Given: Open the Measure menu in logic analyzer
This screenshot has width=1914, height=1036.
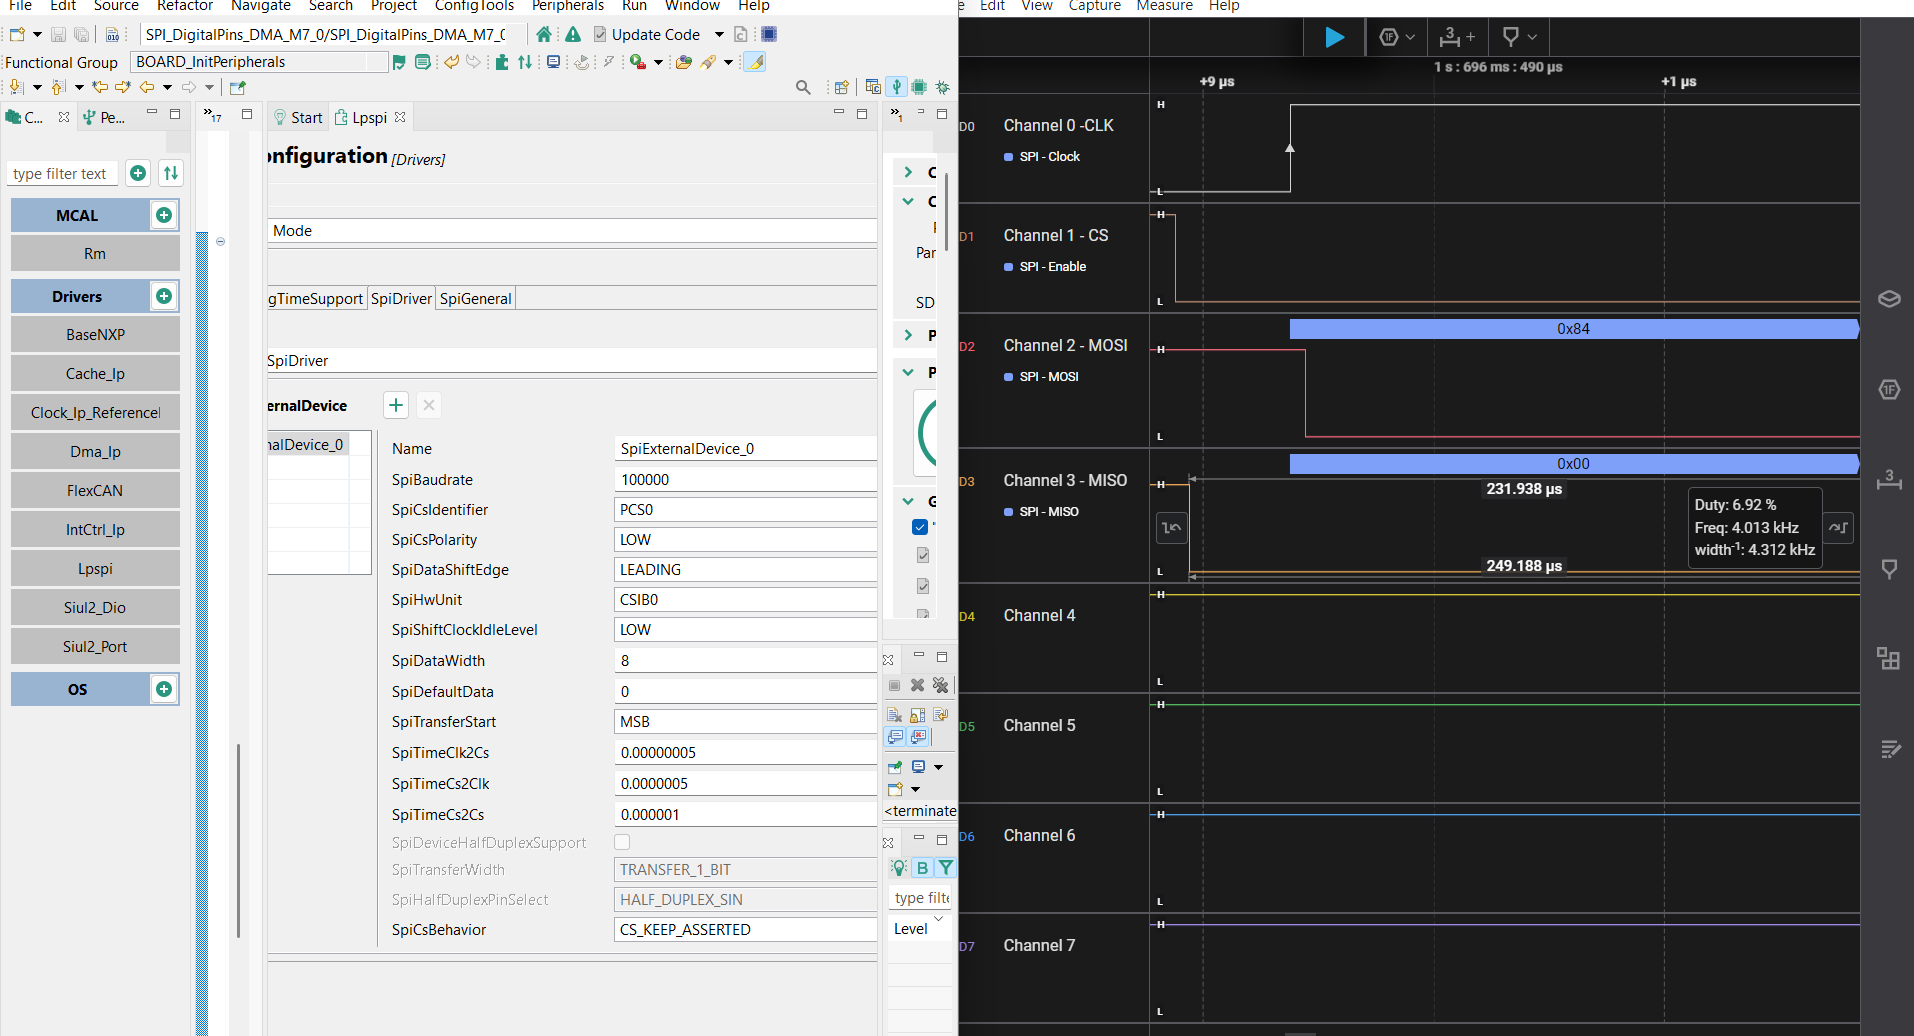Looking at the screenshot, I should point(1164,6).
